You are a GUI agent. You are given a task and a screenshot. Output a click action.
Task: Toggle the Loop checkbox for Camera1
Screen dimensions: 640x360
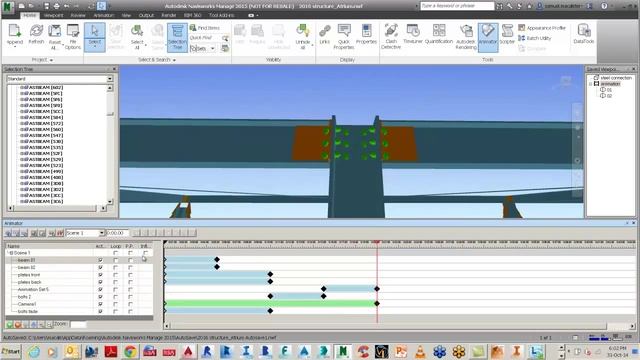coord(116,304)
